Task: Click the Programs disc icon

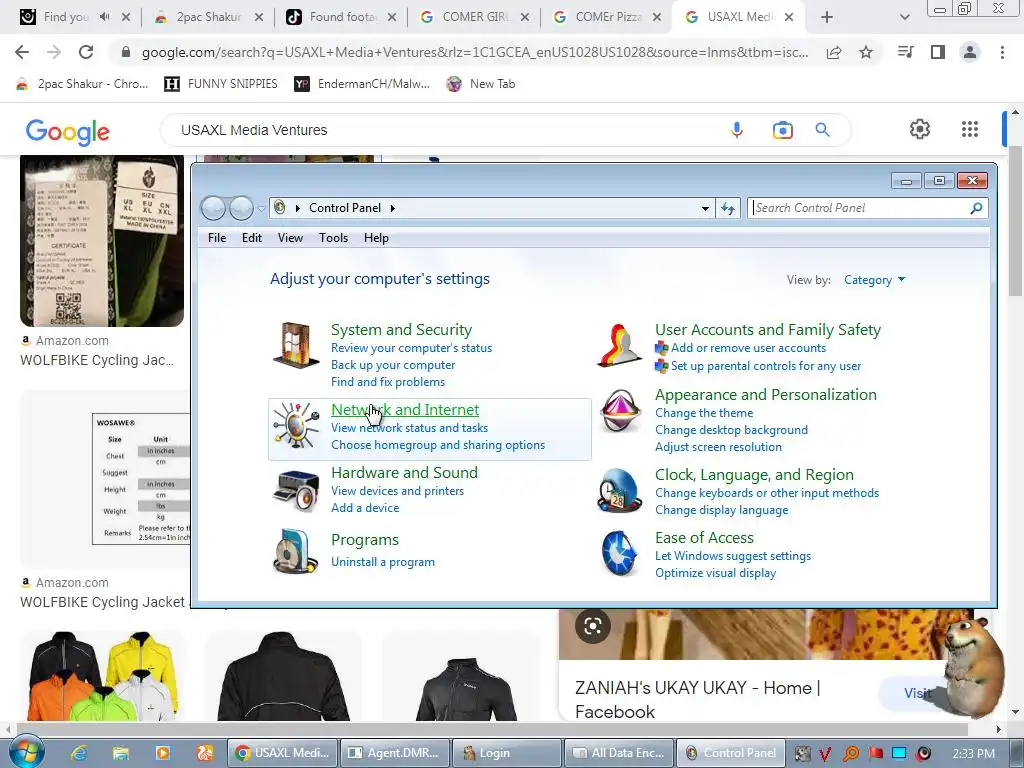Action: (x=295, y=551)
